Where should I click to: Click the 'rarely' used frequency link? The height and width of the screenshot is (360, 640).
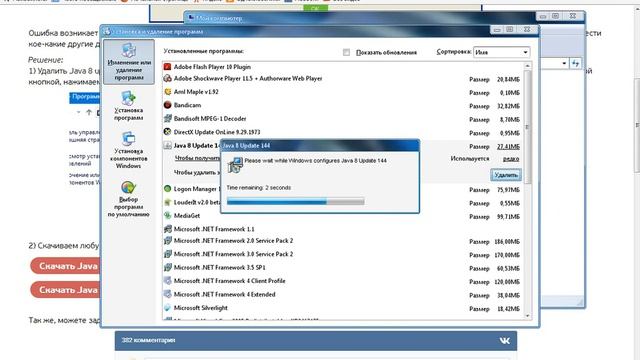pos(511,159)
